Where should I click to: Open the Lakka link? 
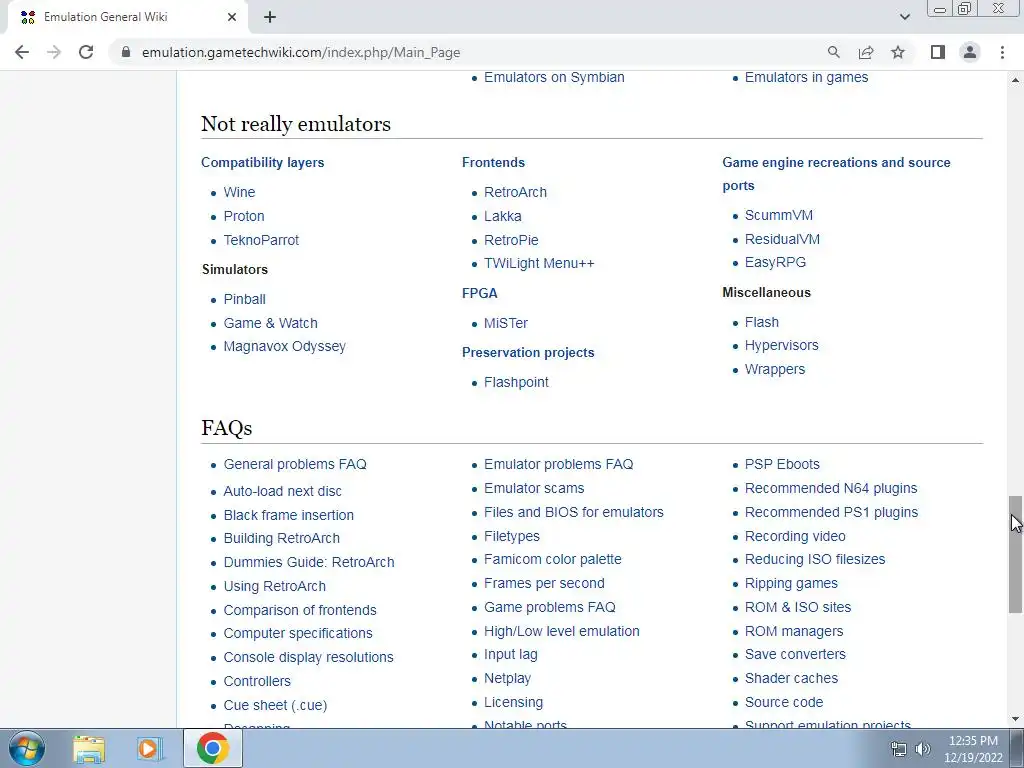pos(502,216)
